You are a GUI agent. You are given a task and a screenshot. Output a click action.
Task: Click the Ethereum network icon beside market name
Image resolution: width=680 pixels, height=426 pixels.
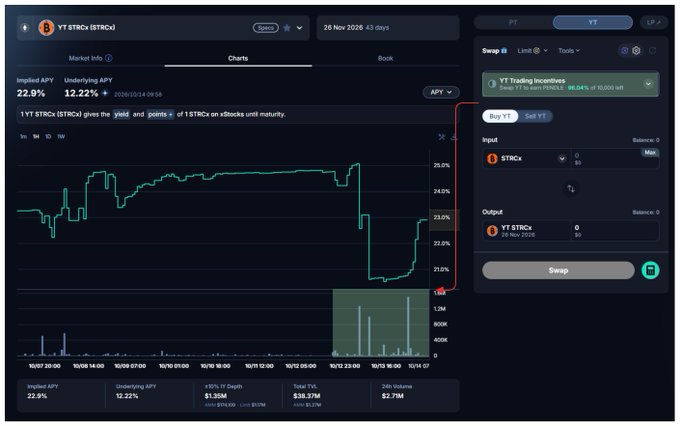coord(25,28)
